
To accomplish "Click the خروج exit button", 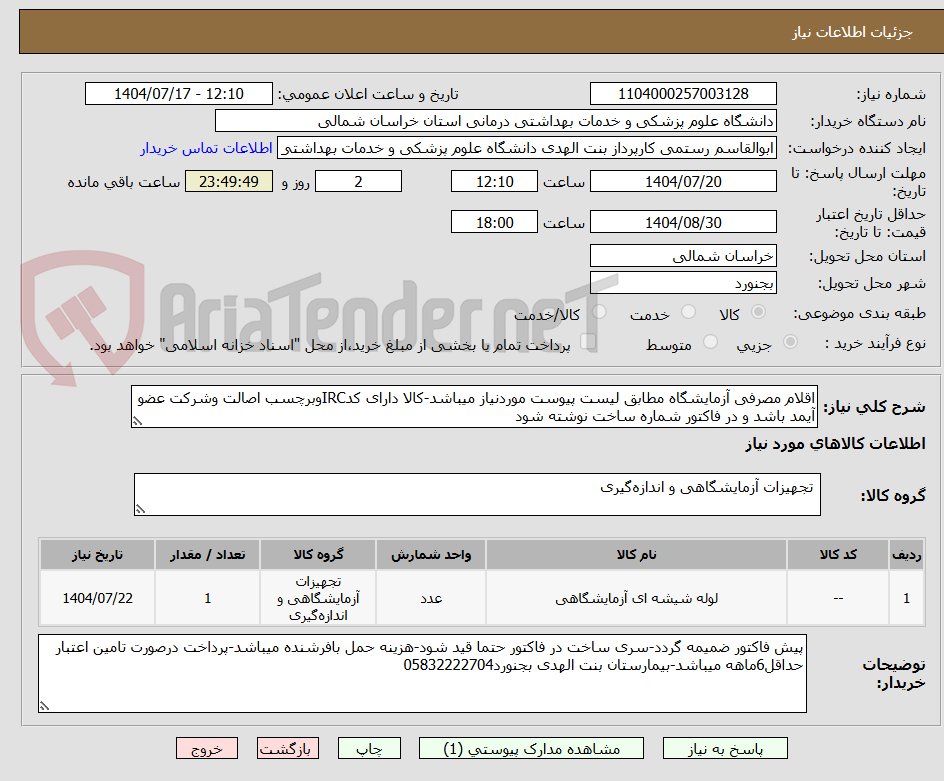I will point(207,748).
